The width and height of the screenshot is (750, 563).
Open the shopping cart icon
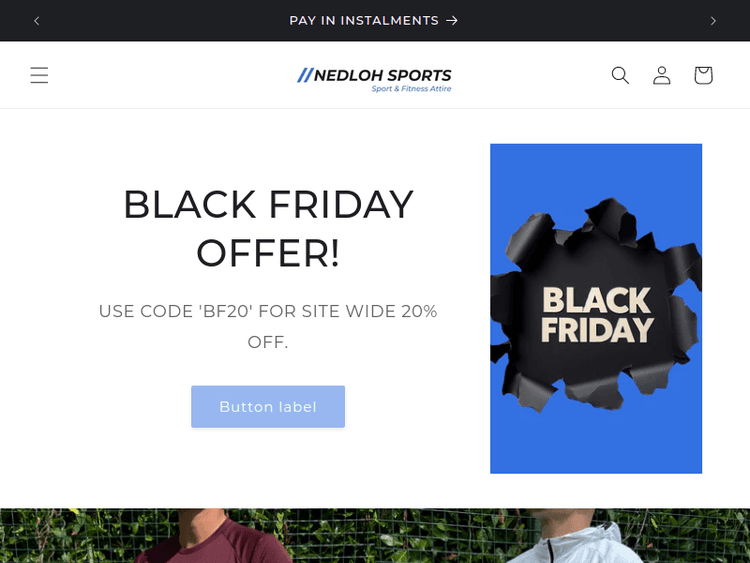[x=703, y=75]
